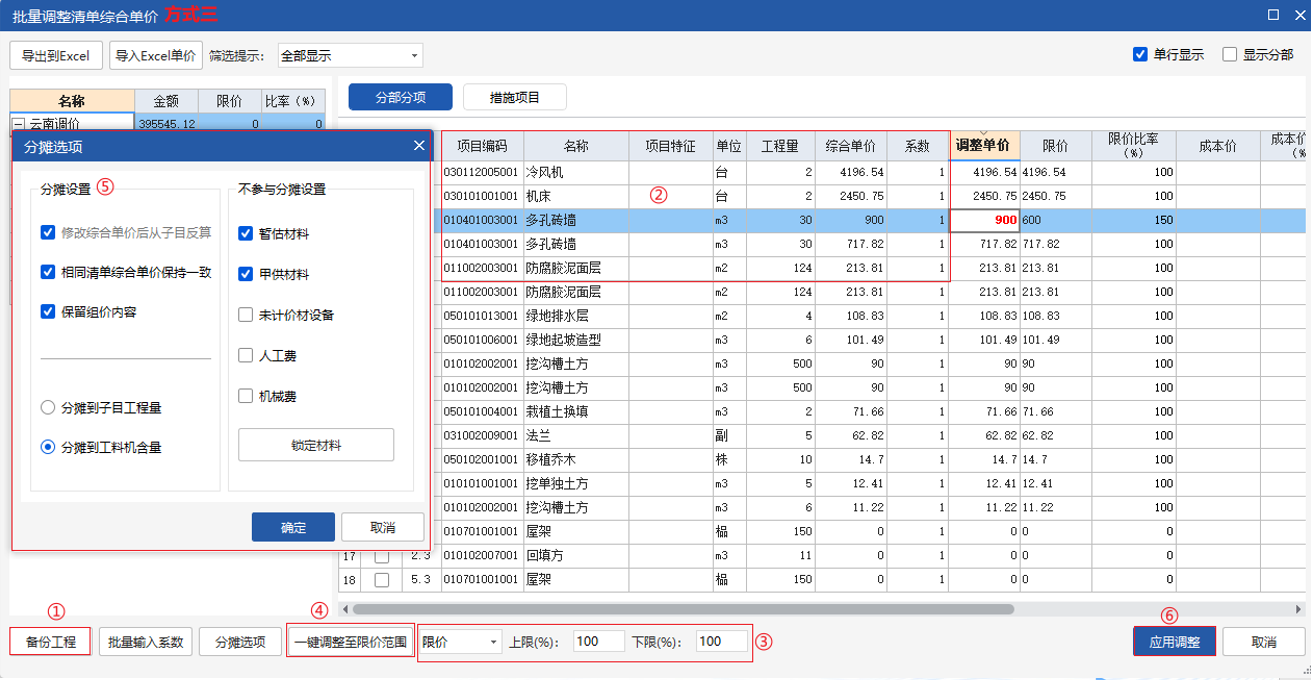Check the row 18 屋架 checkbox
This screenshot has width=1311, height=680.
coord(381,579)
